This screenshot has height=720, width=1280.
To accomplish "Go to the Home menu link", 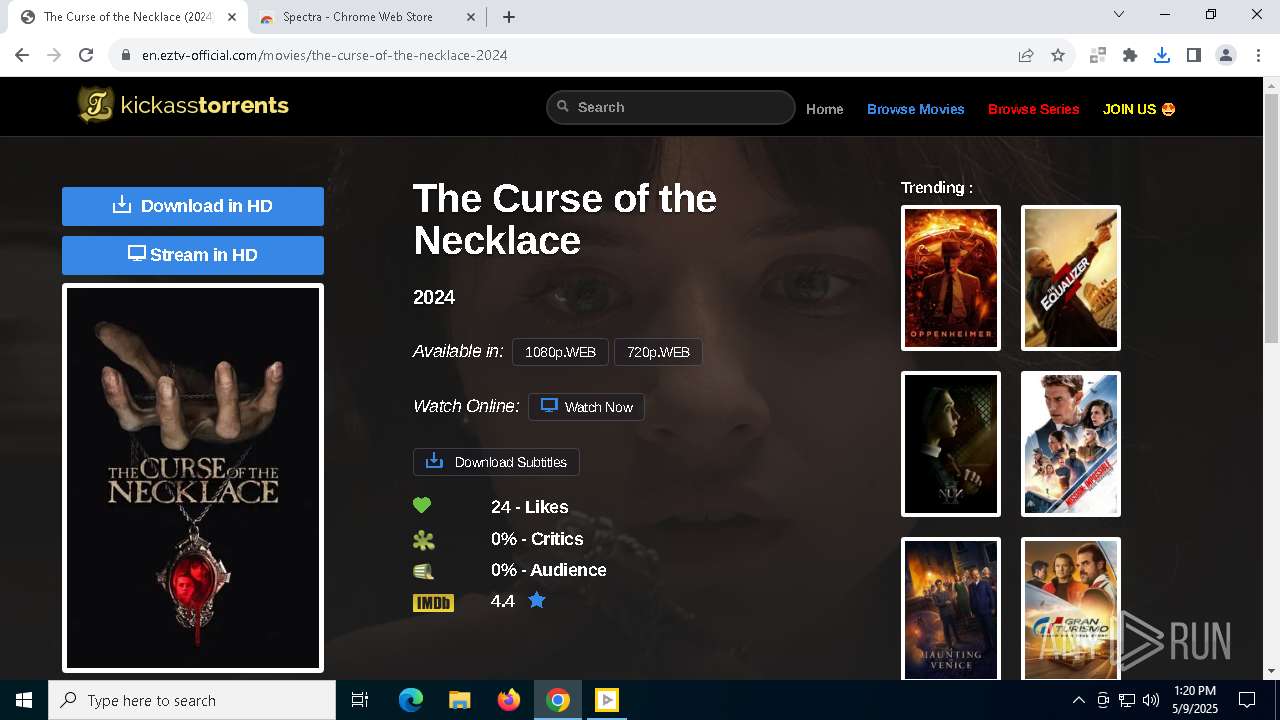I will pos(825,109).
